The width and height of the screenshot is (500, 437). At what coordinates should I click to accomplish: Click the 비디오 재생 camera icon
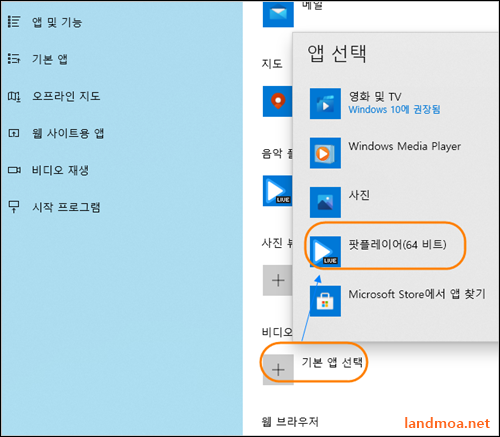[14, 170]
